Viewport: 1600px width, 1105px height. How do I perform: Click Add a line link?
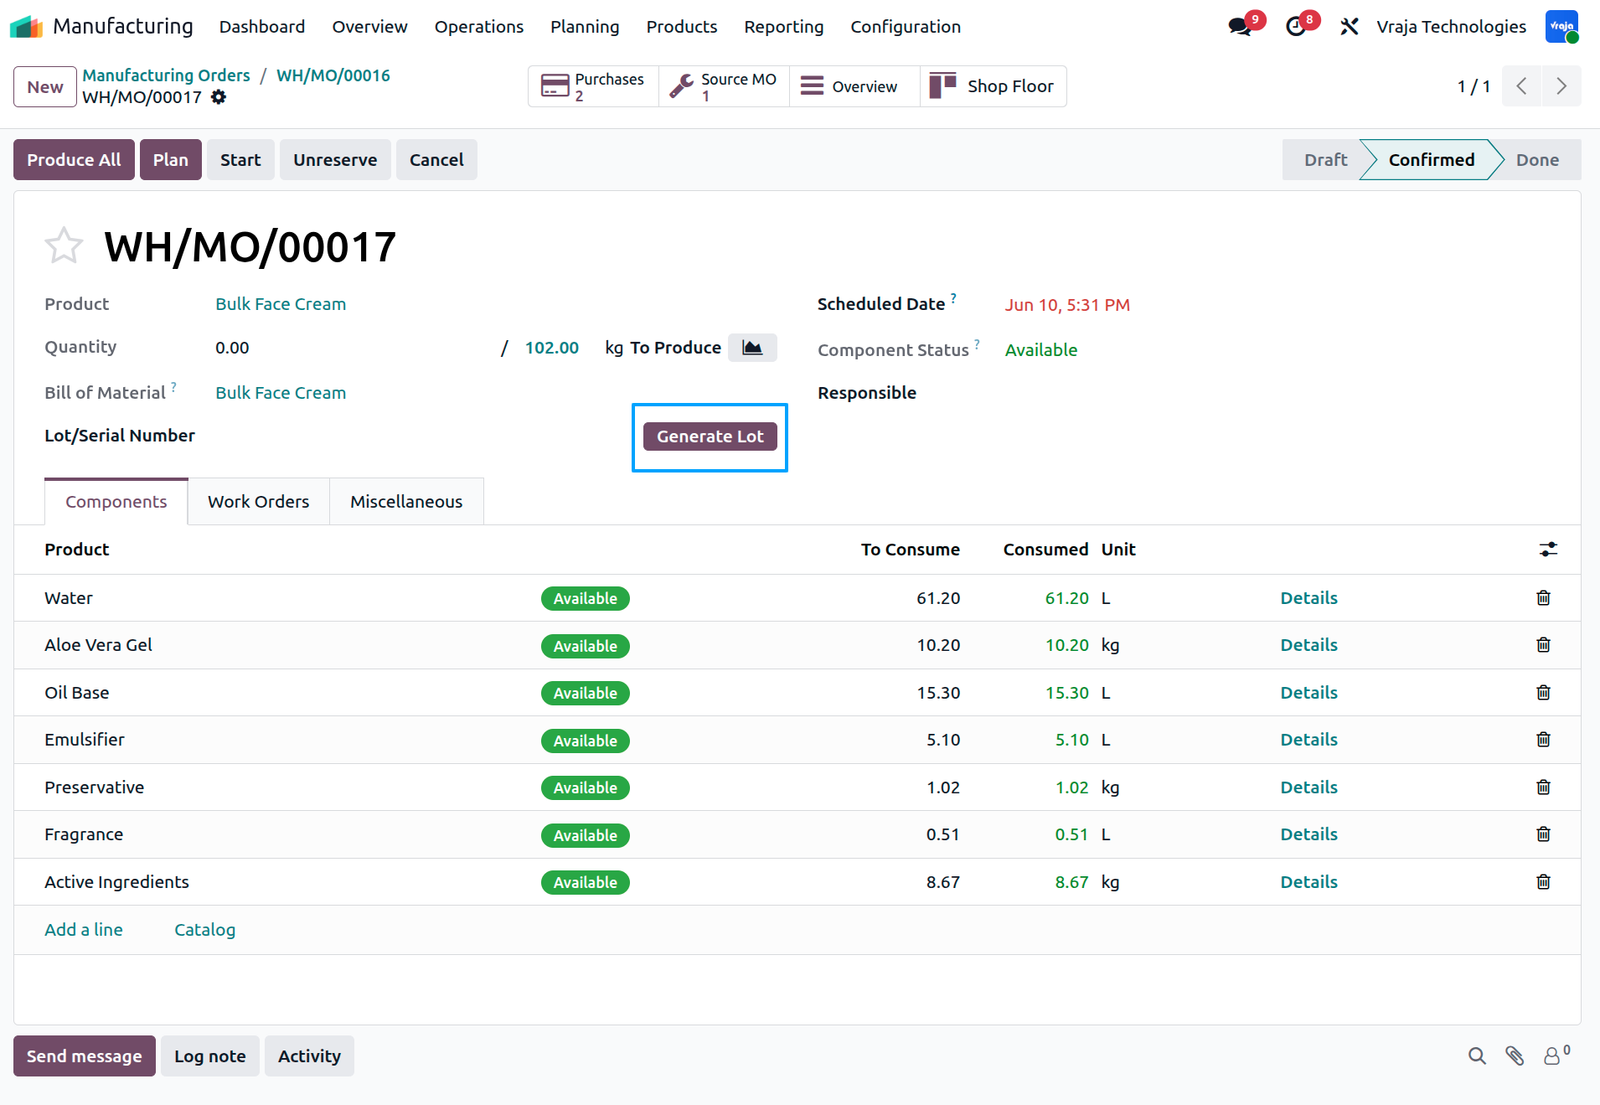click(x=84, y=930)
